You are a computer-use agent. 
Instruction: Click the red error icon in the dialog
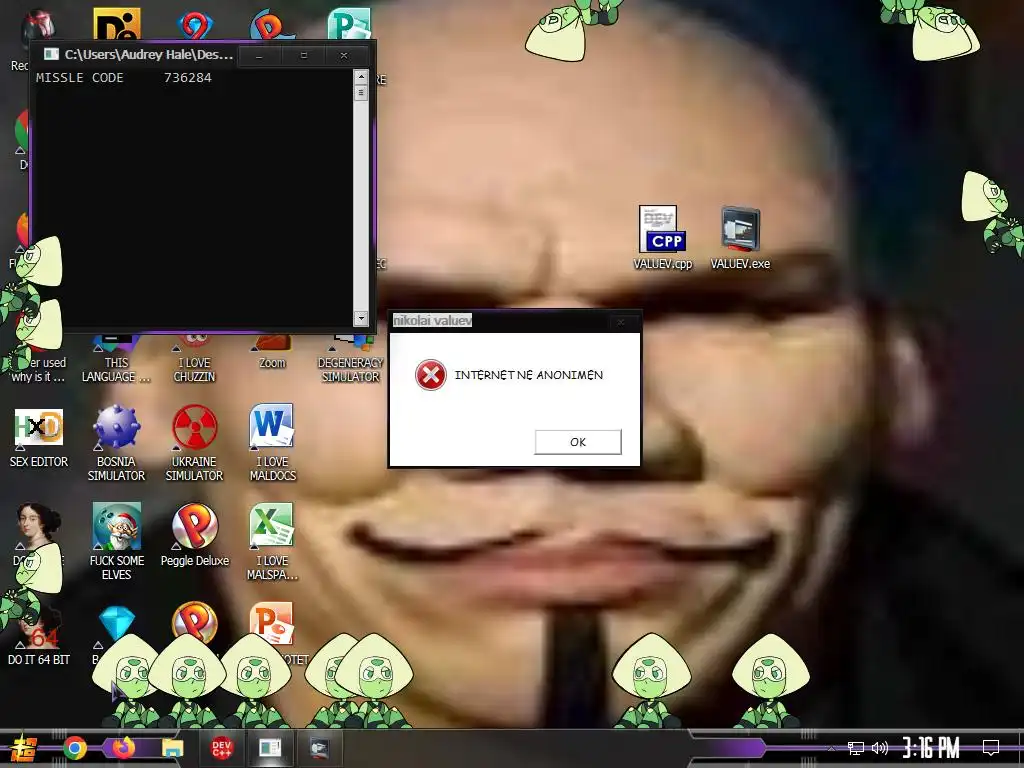pyautogui.click(x=430, y=375)
